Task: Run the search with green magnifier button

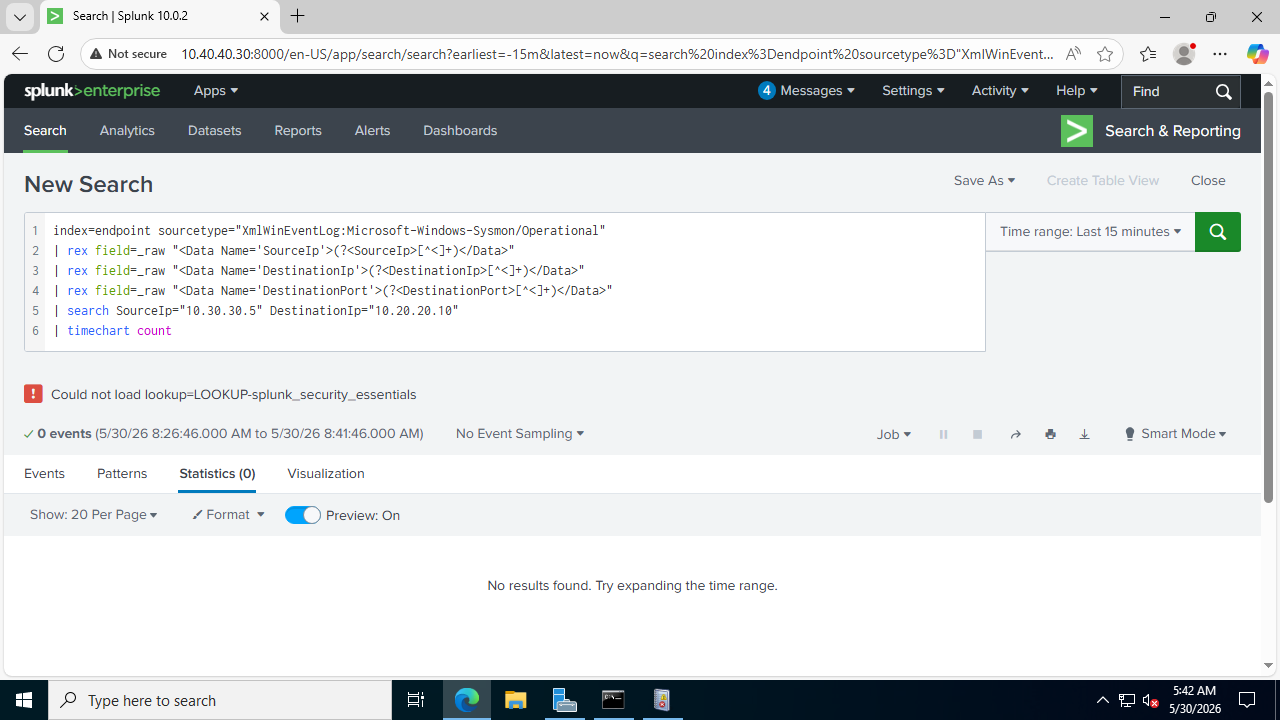Action: [1217, 231]
